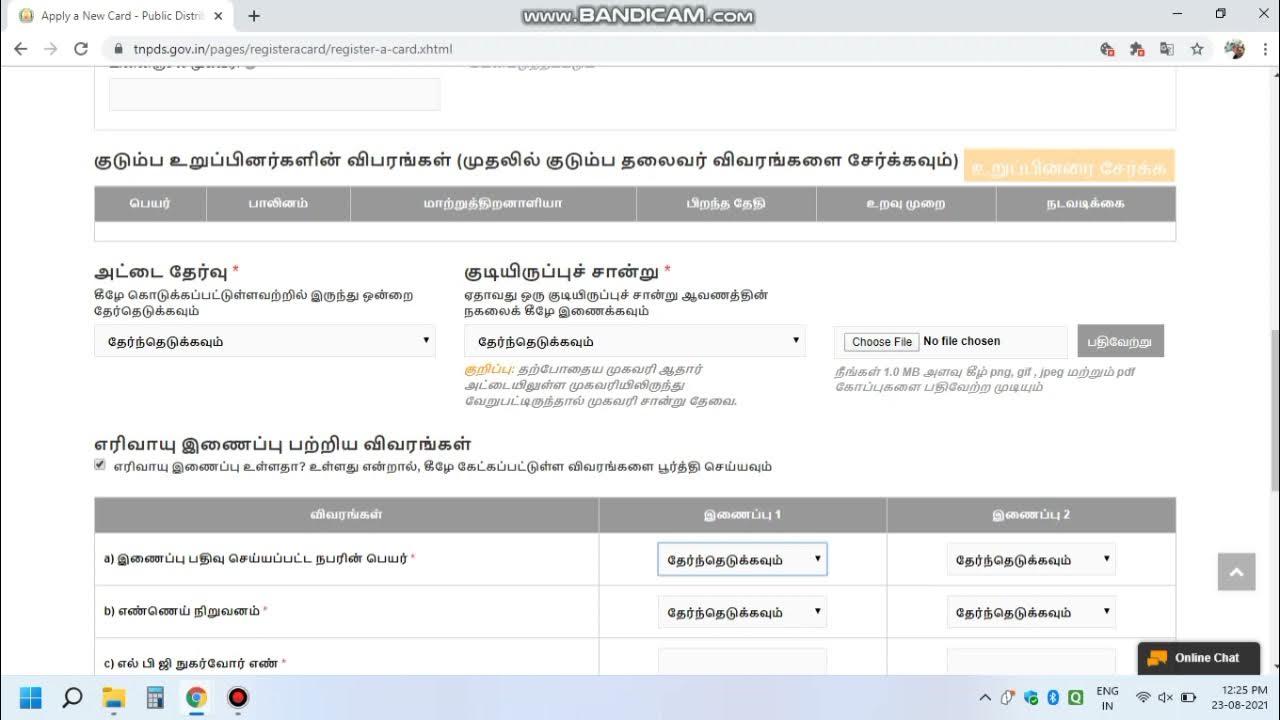
Task: Open Connection 1 registered person name dropdown
Action: [742, 559]
